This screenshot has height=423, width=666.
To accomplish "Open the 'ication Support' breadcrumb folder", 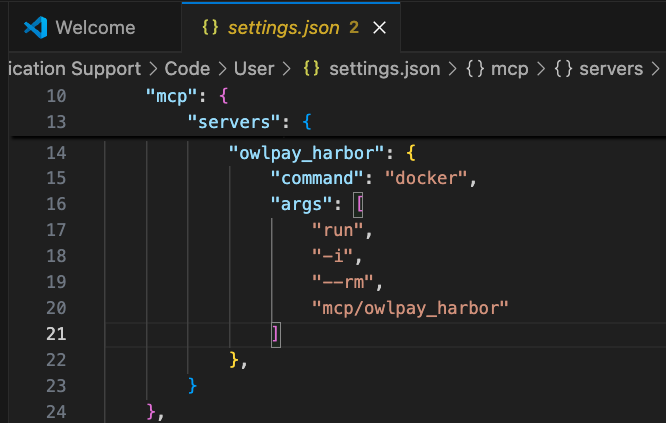I will (75, 69).
